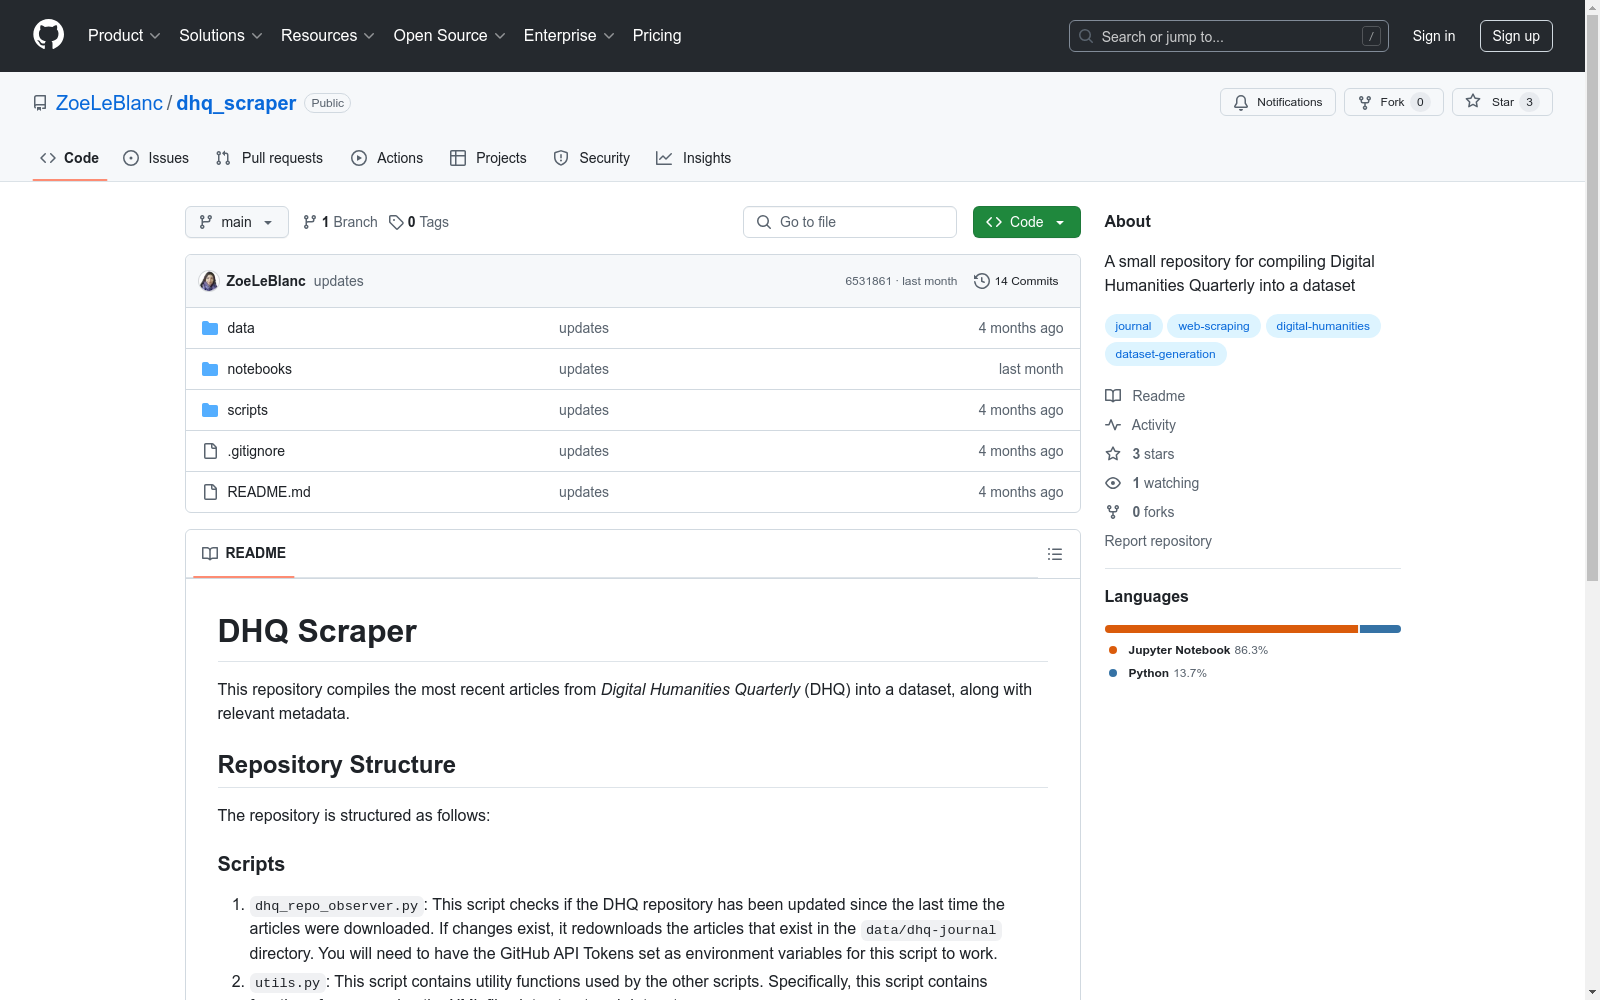Open the digital-humanities topic tag
Viewport: 1600px width, 1000px height.
click(1323, 326)
